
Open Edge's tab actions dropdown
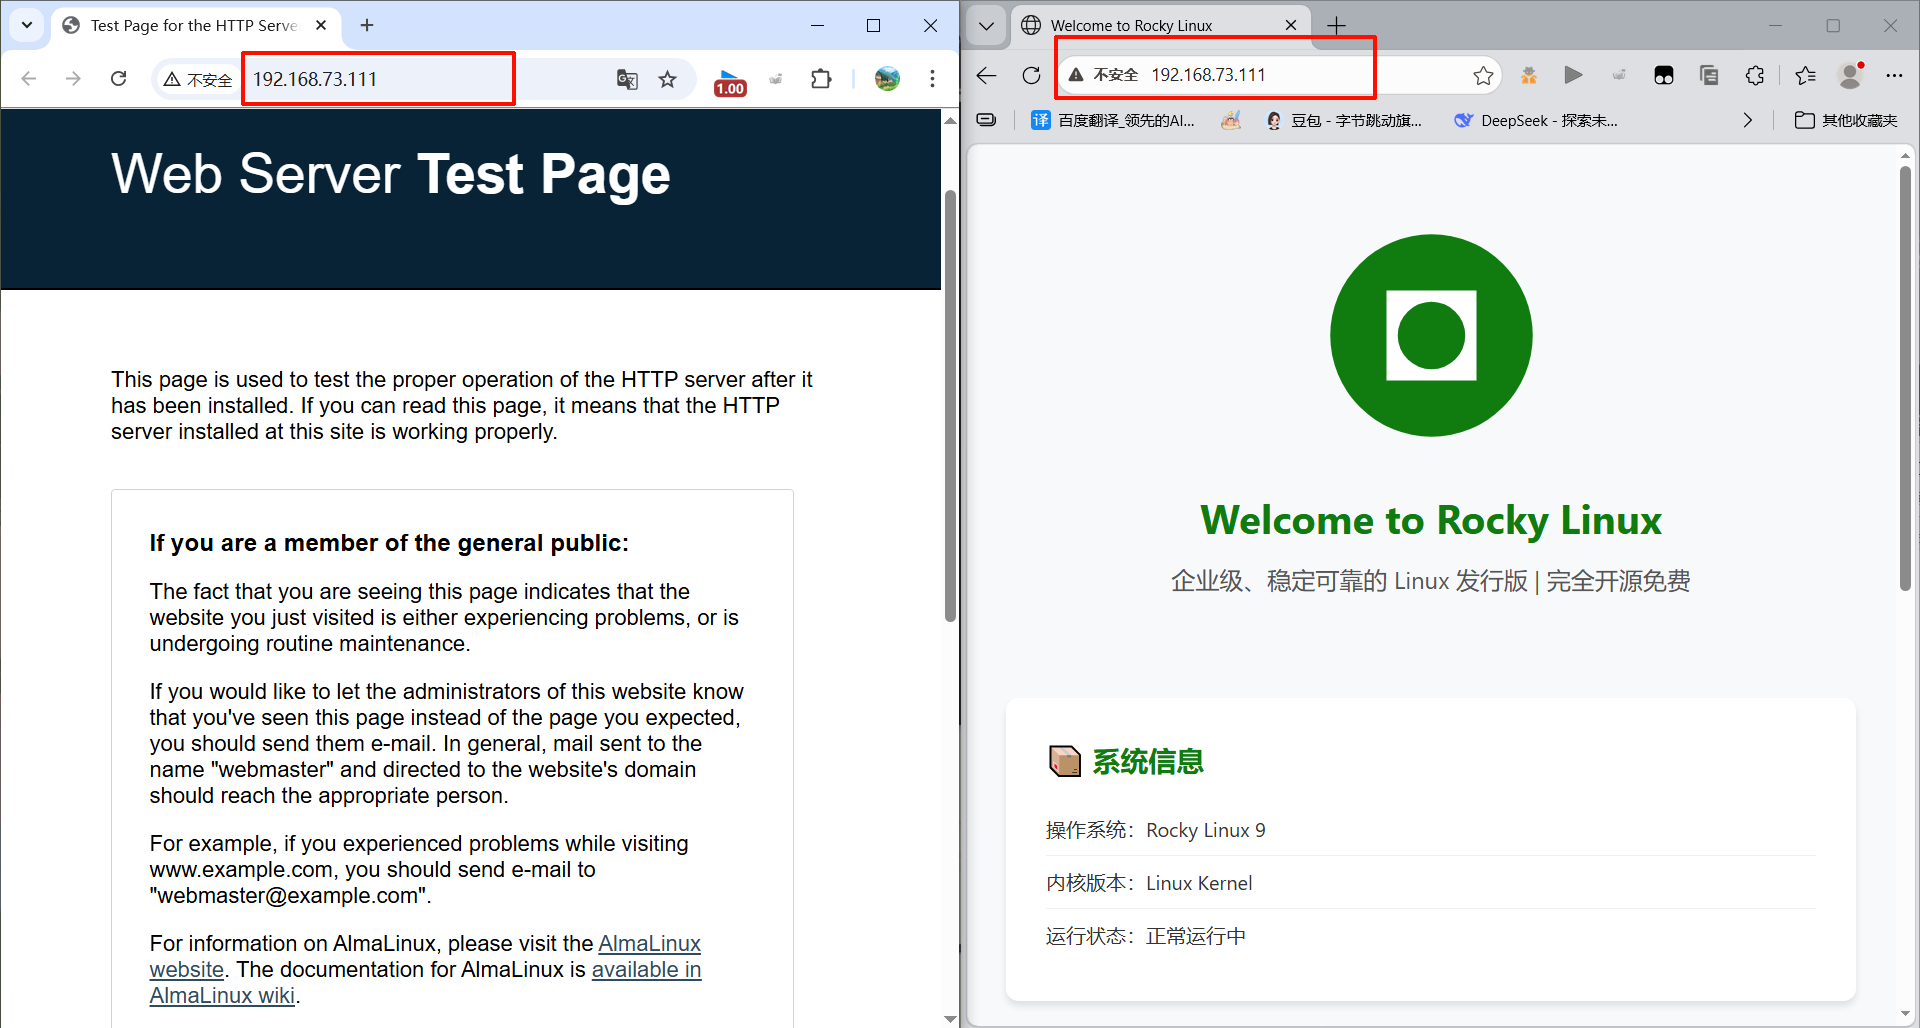pos(986,25)
